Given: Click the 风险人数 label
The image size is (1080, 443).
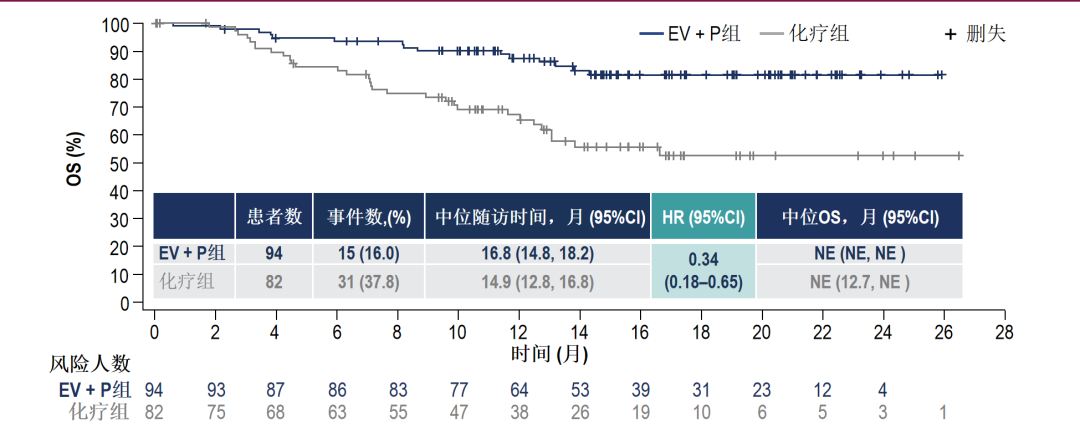Looking at the screenshot, I should (x=91, y=364).
